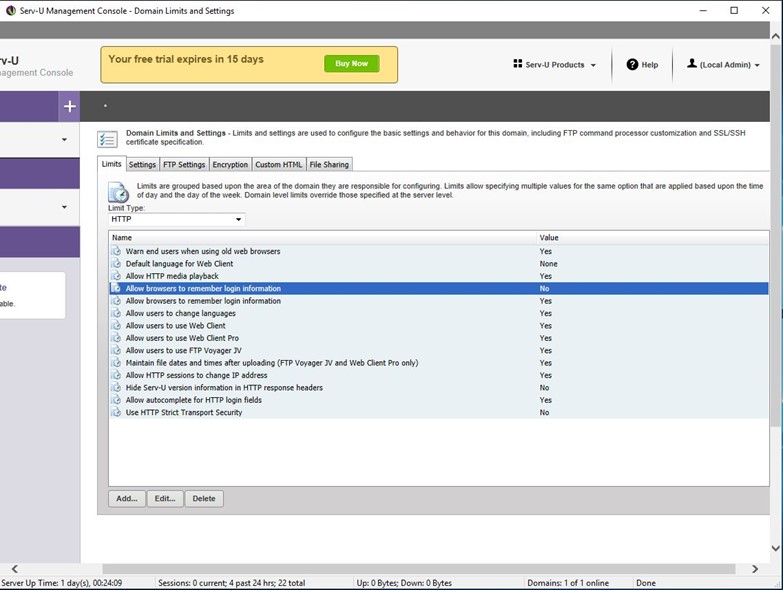Switch to the Settings tab

pyautogui.click(x=142, y=165)
